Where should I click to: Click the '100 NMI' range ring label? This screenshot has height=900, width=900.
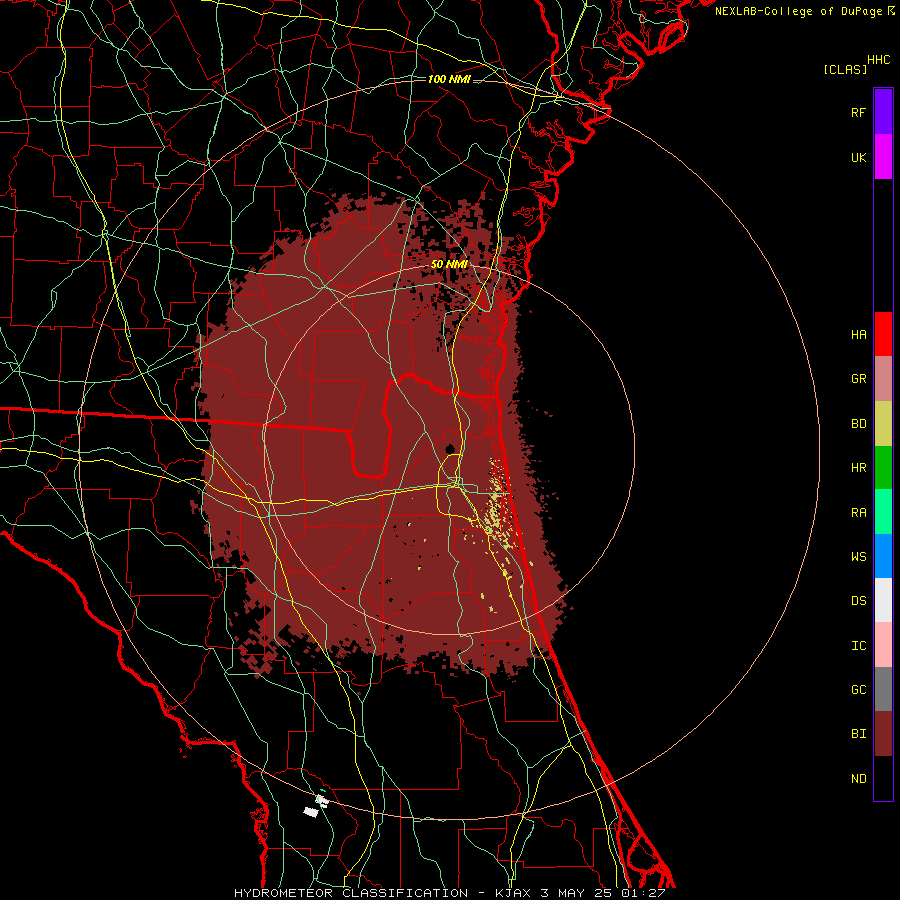tap(449, 79)
